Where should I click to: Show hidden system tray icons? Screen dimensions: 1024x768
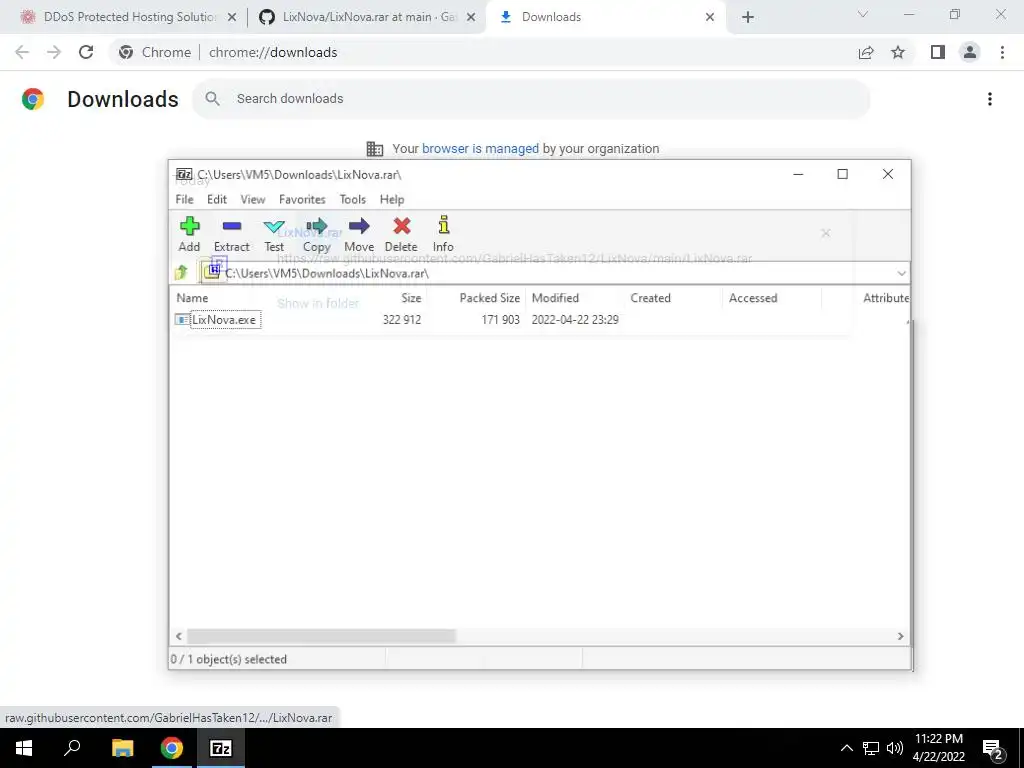[846, 748]
